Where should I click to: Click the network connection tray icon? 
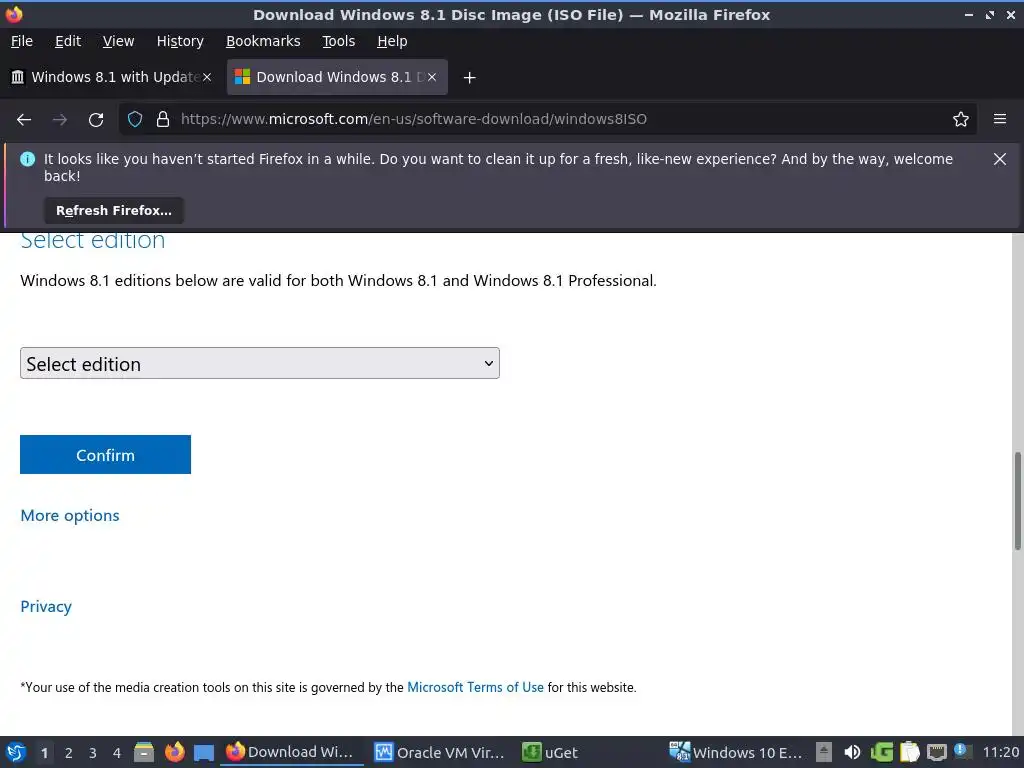pos(936,752)
